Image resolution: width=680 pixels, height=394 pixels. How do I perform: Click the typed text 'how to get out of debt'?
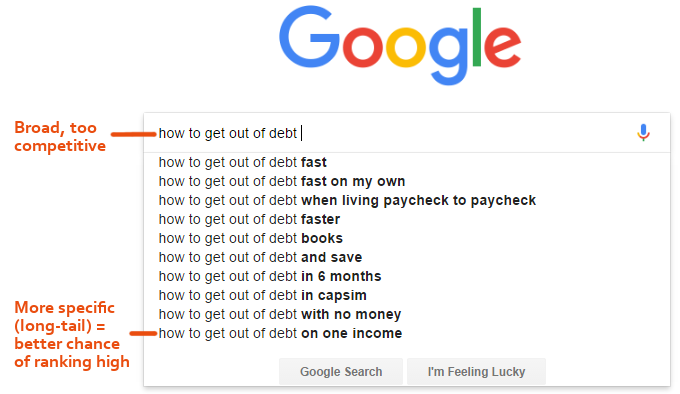tap(228, 133)
